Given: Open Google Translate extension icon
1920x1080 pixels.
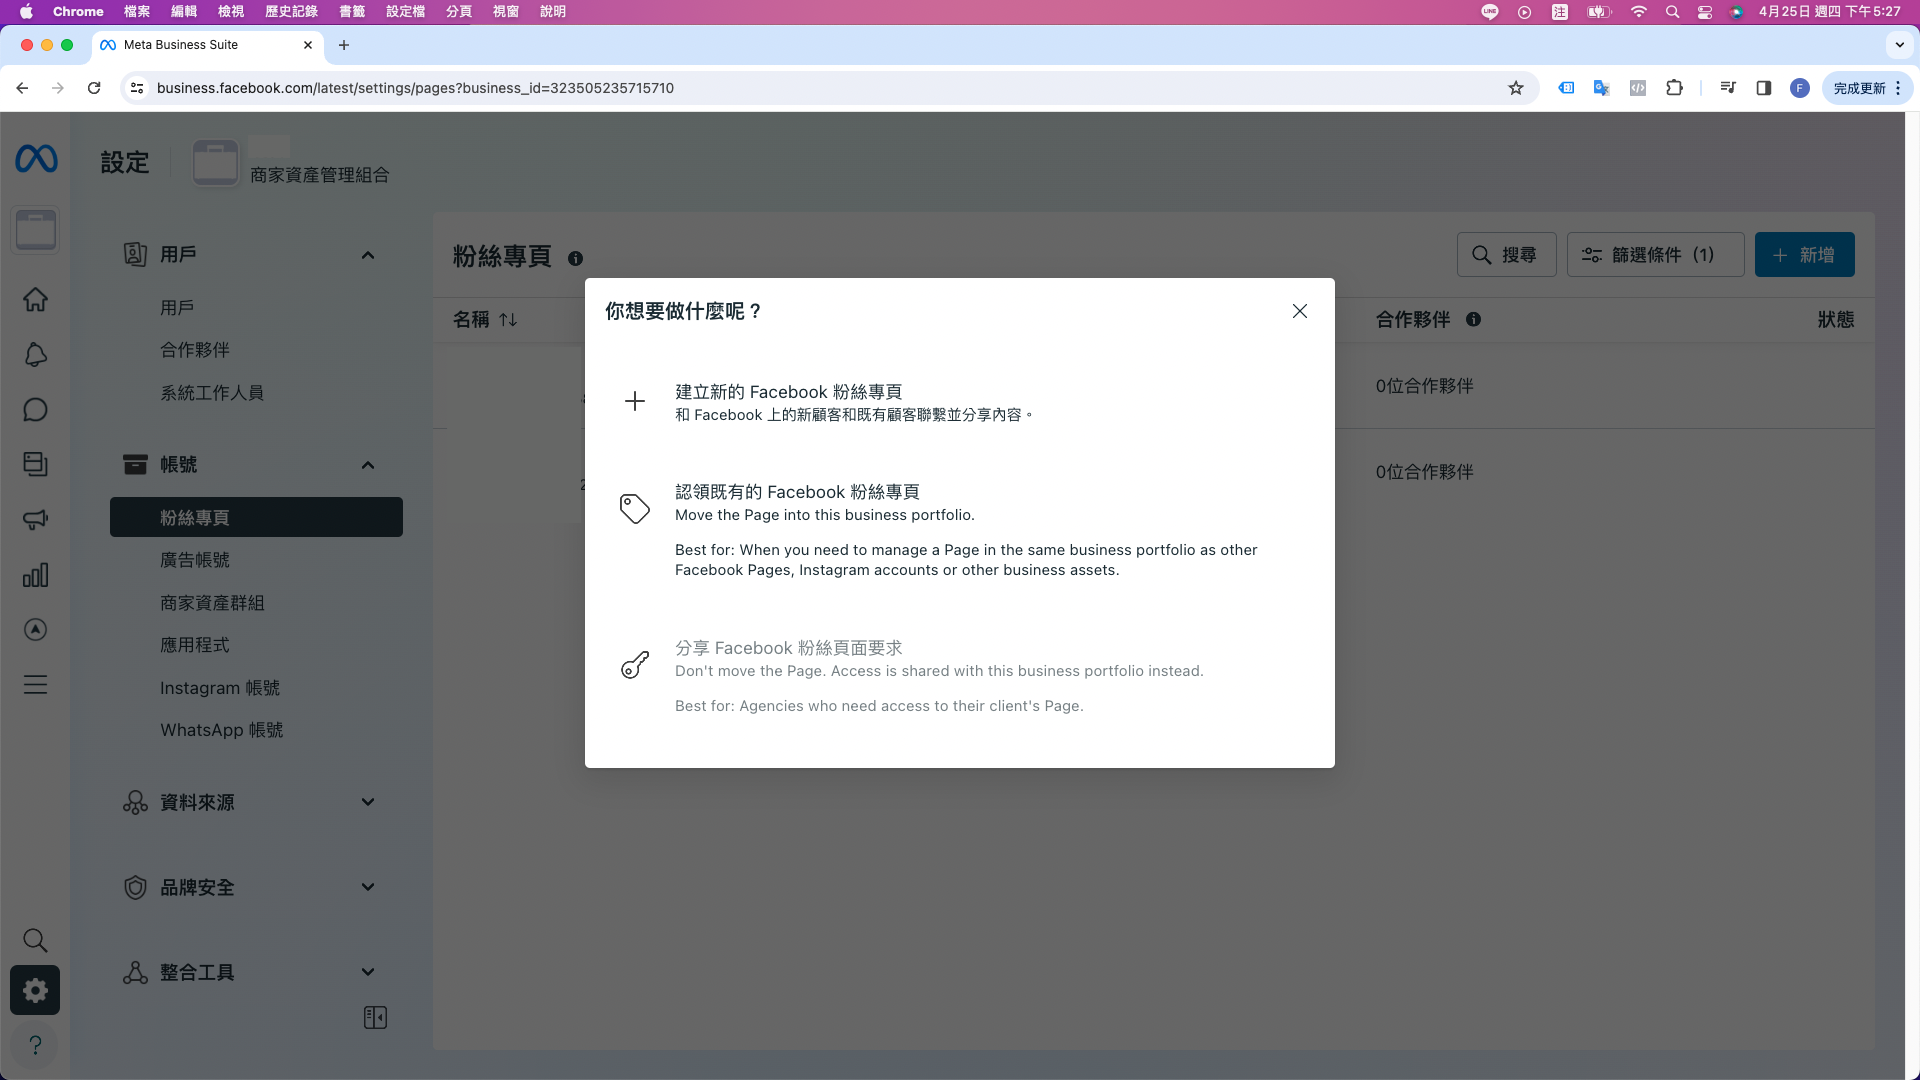Looking at the screenshot, I should click(1602, 88).
